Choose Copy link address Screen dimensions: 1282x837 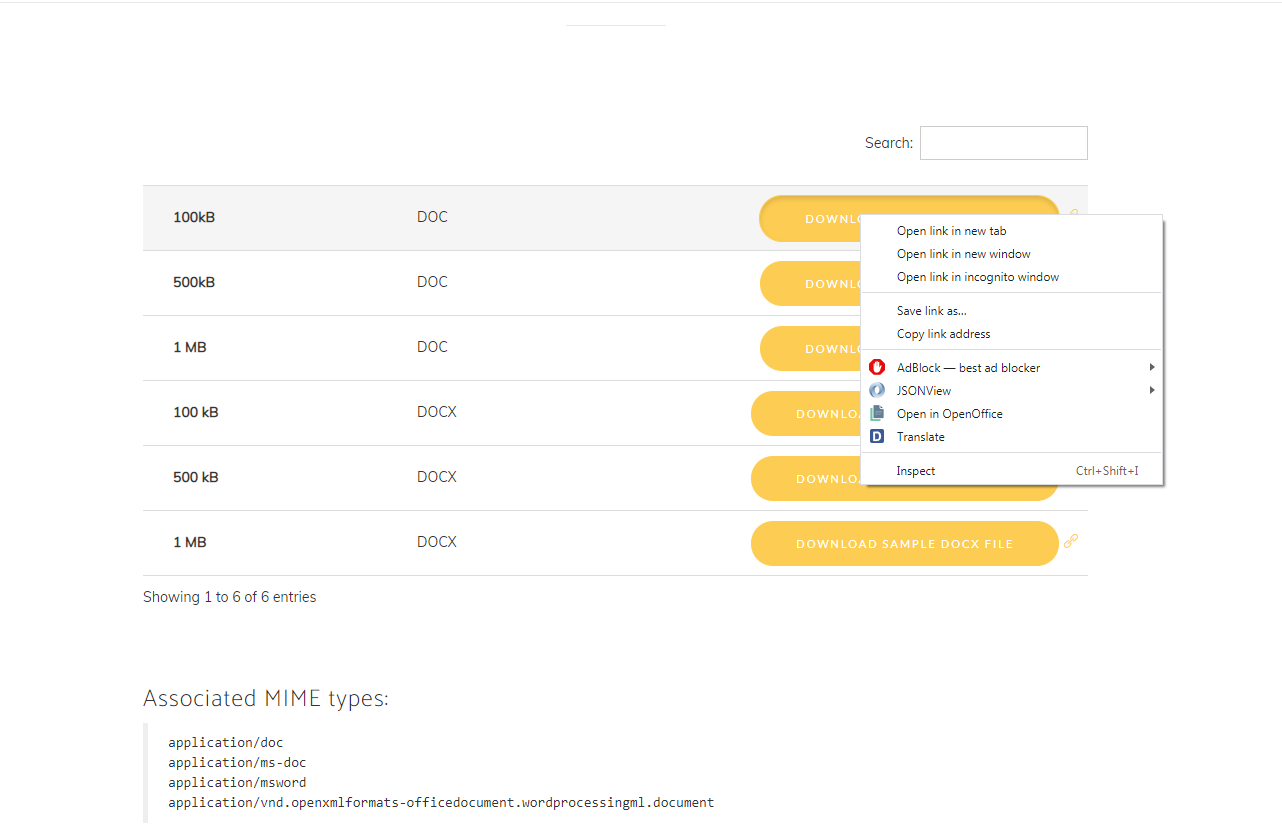coord(943,334)
